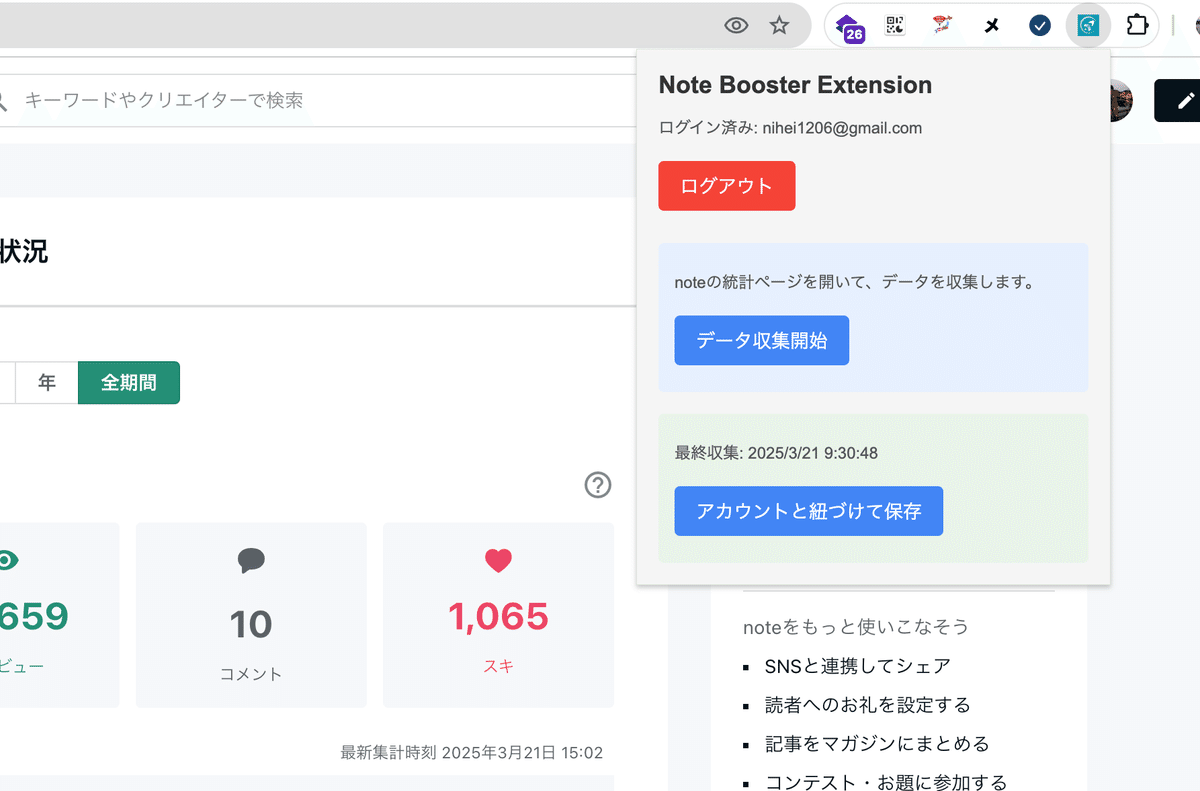Open the question mark help icon

597,485
